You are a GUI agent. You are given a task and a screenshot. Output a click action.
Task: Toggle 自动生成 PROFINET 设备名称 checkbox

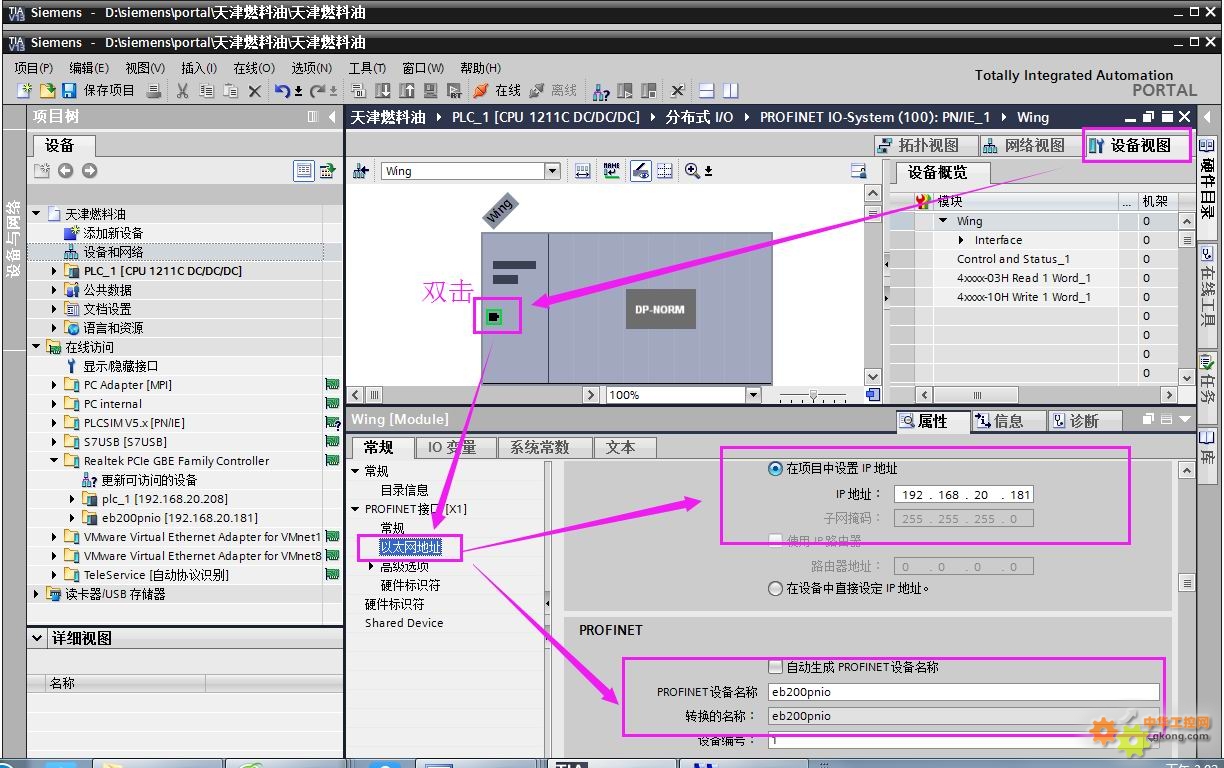pos(775,667)
